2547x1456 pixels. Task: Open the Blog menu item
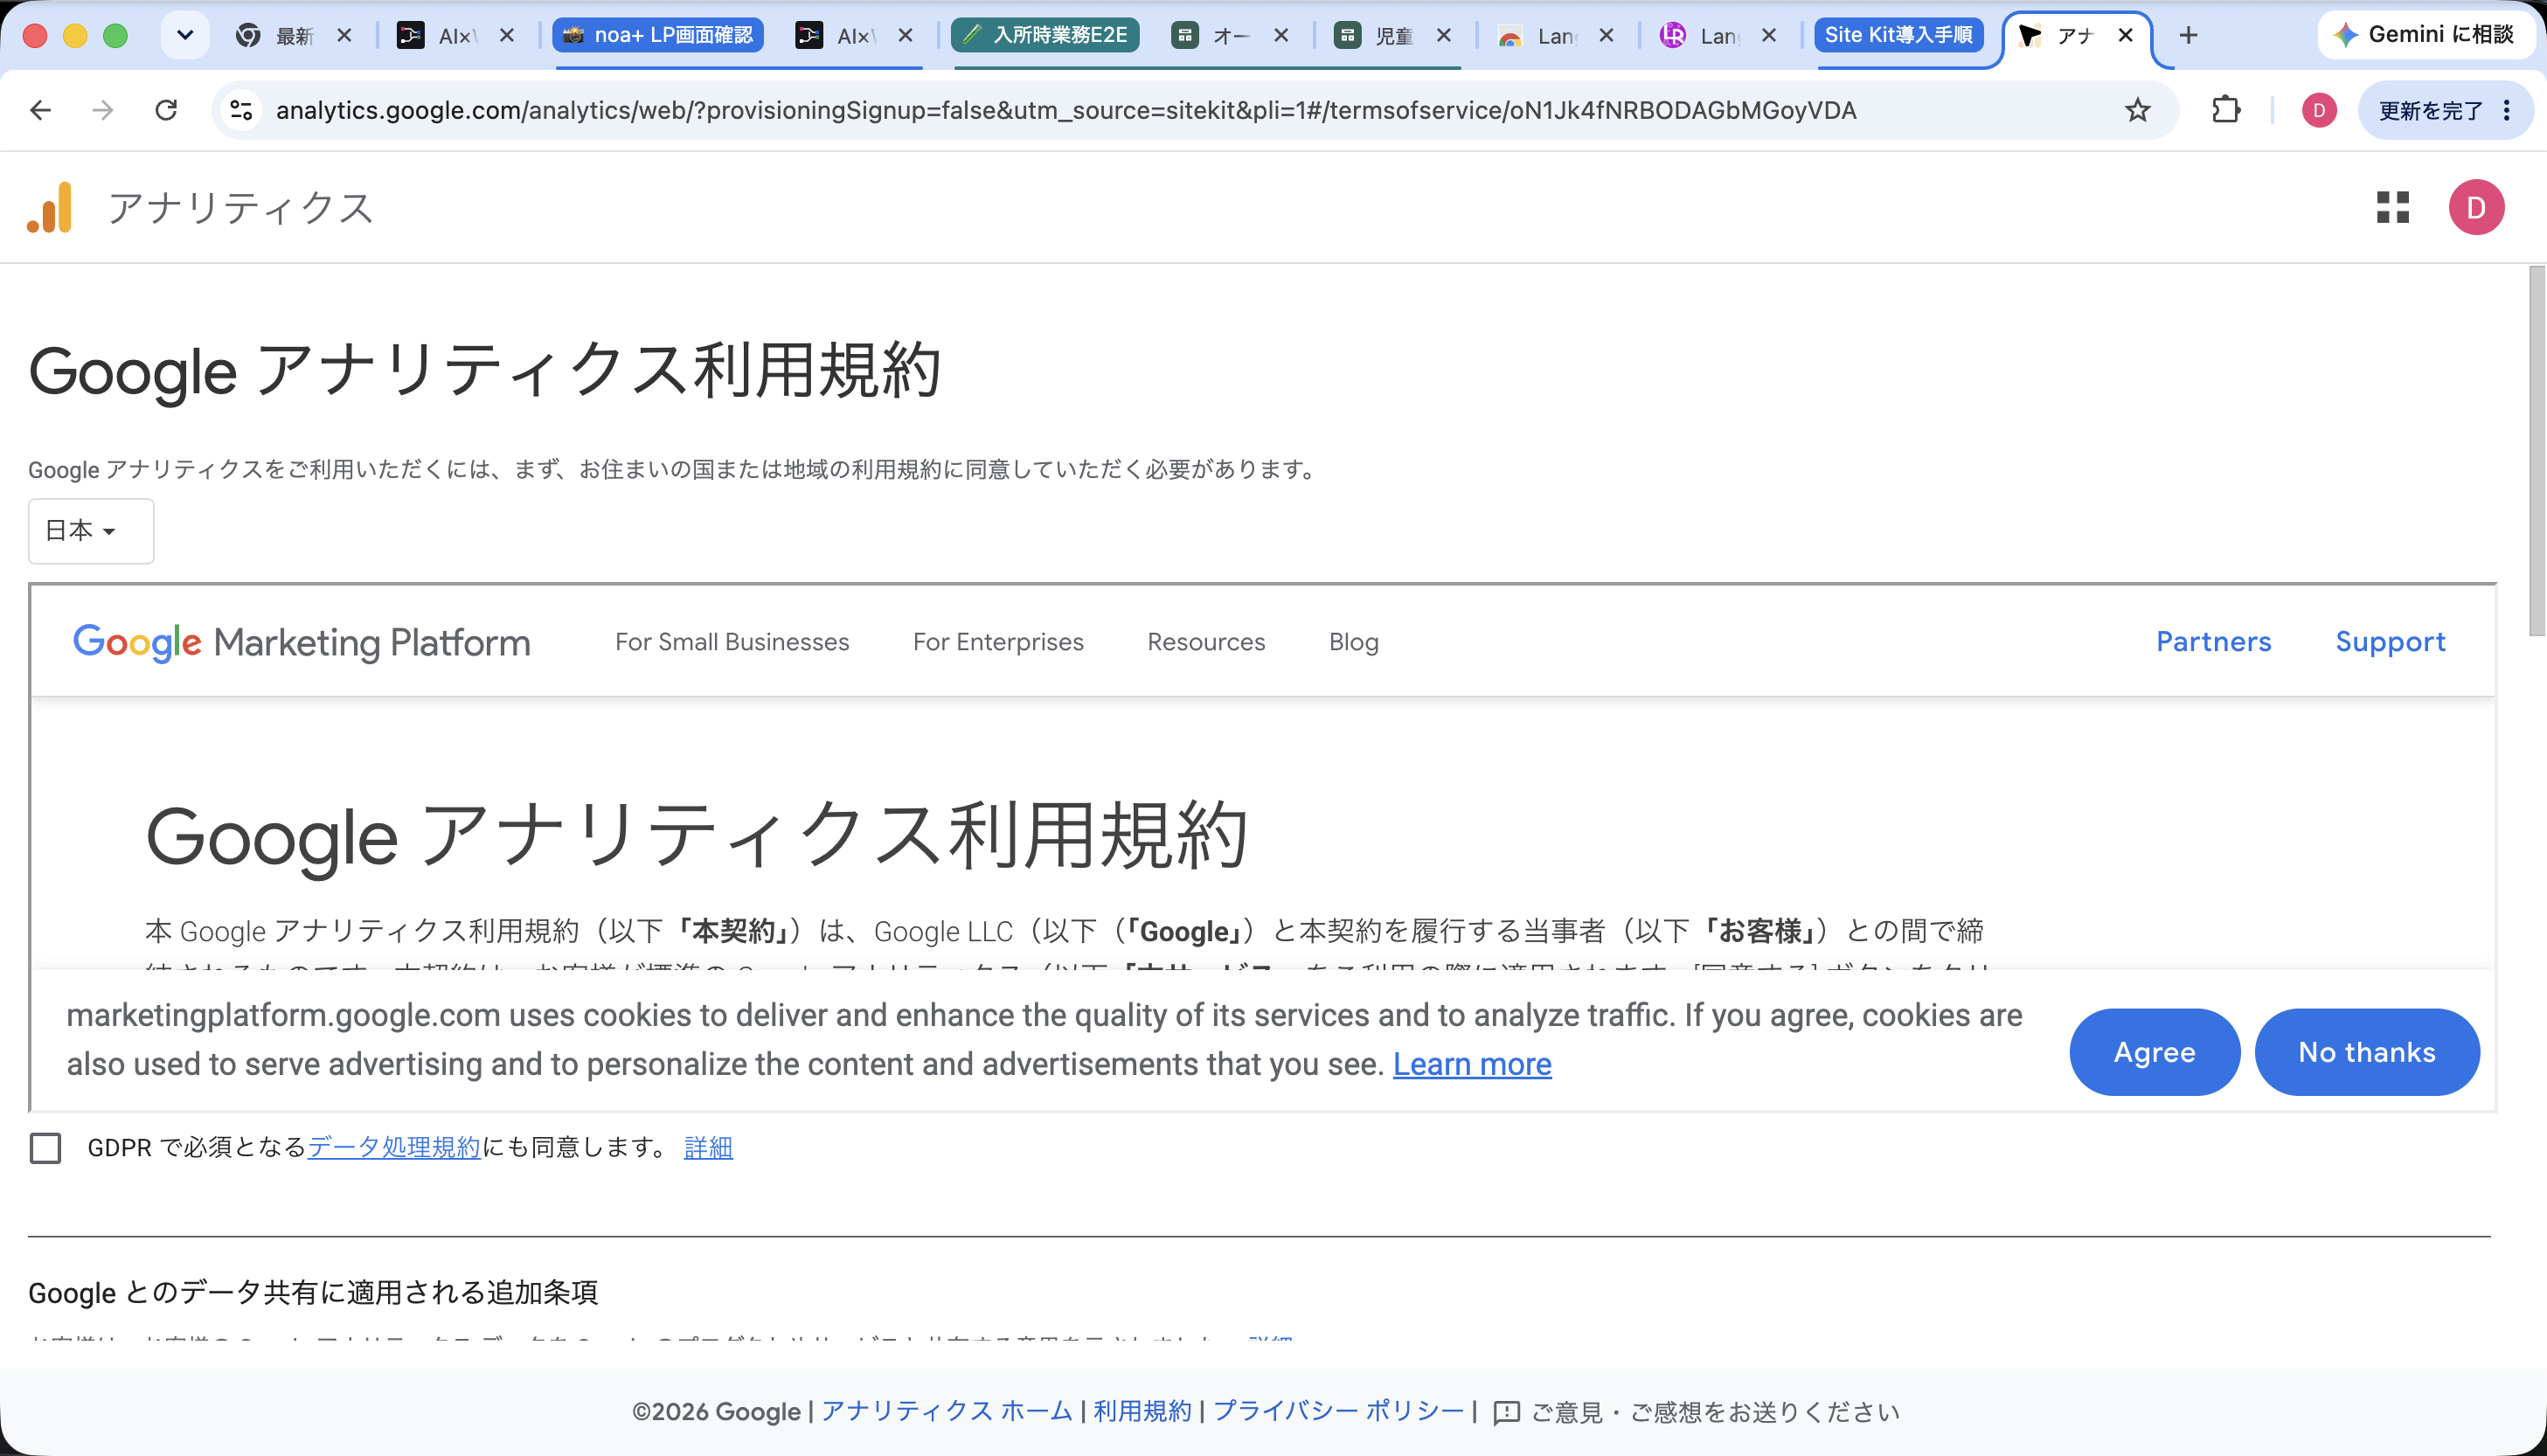click(x=1354, y=642)
